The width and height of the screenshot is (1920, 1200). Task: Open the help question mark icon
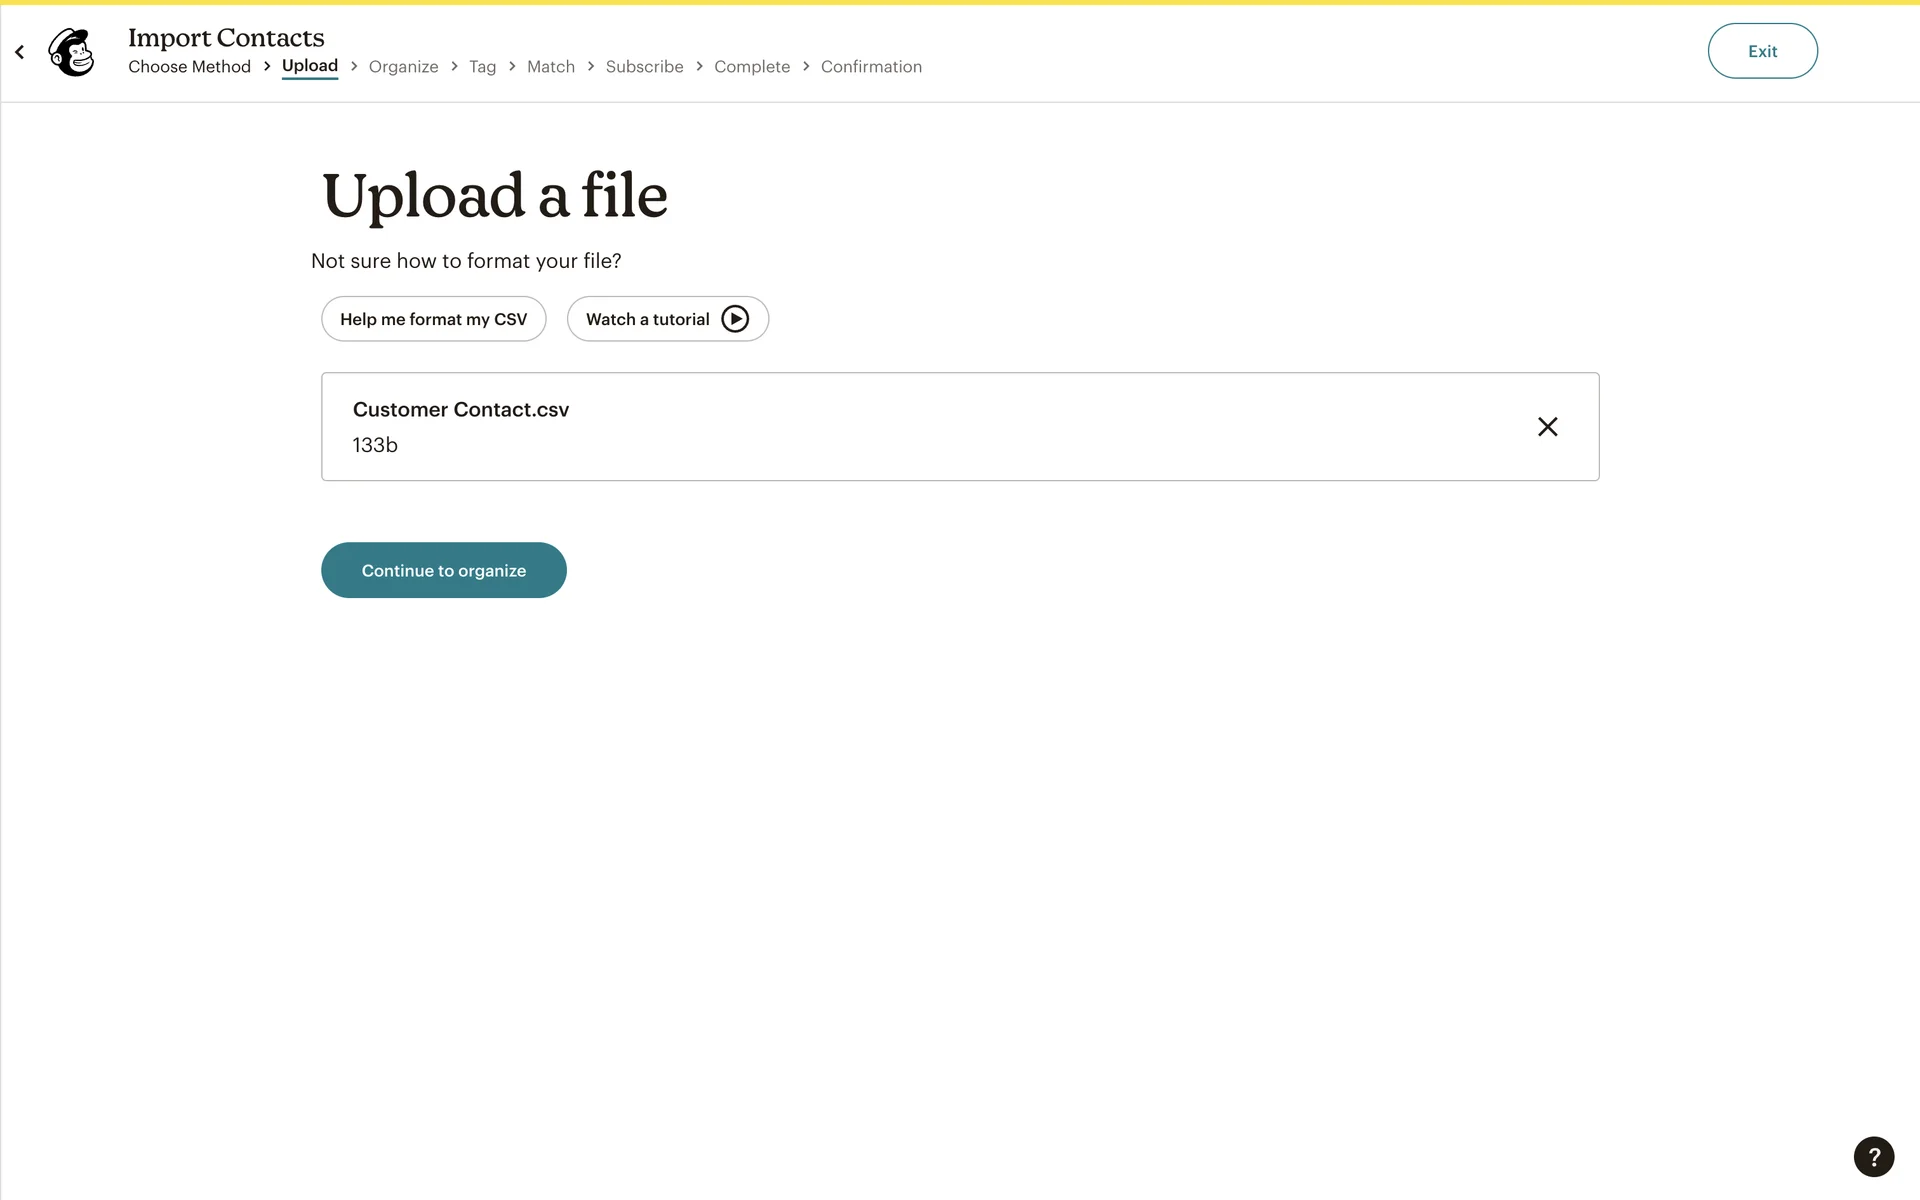tap(1873, 1156)
